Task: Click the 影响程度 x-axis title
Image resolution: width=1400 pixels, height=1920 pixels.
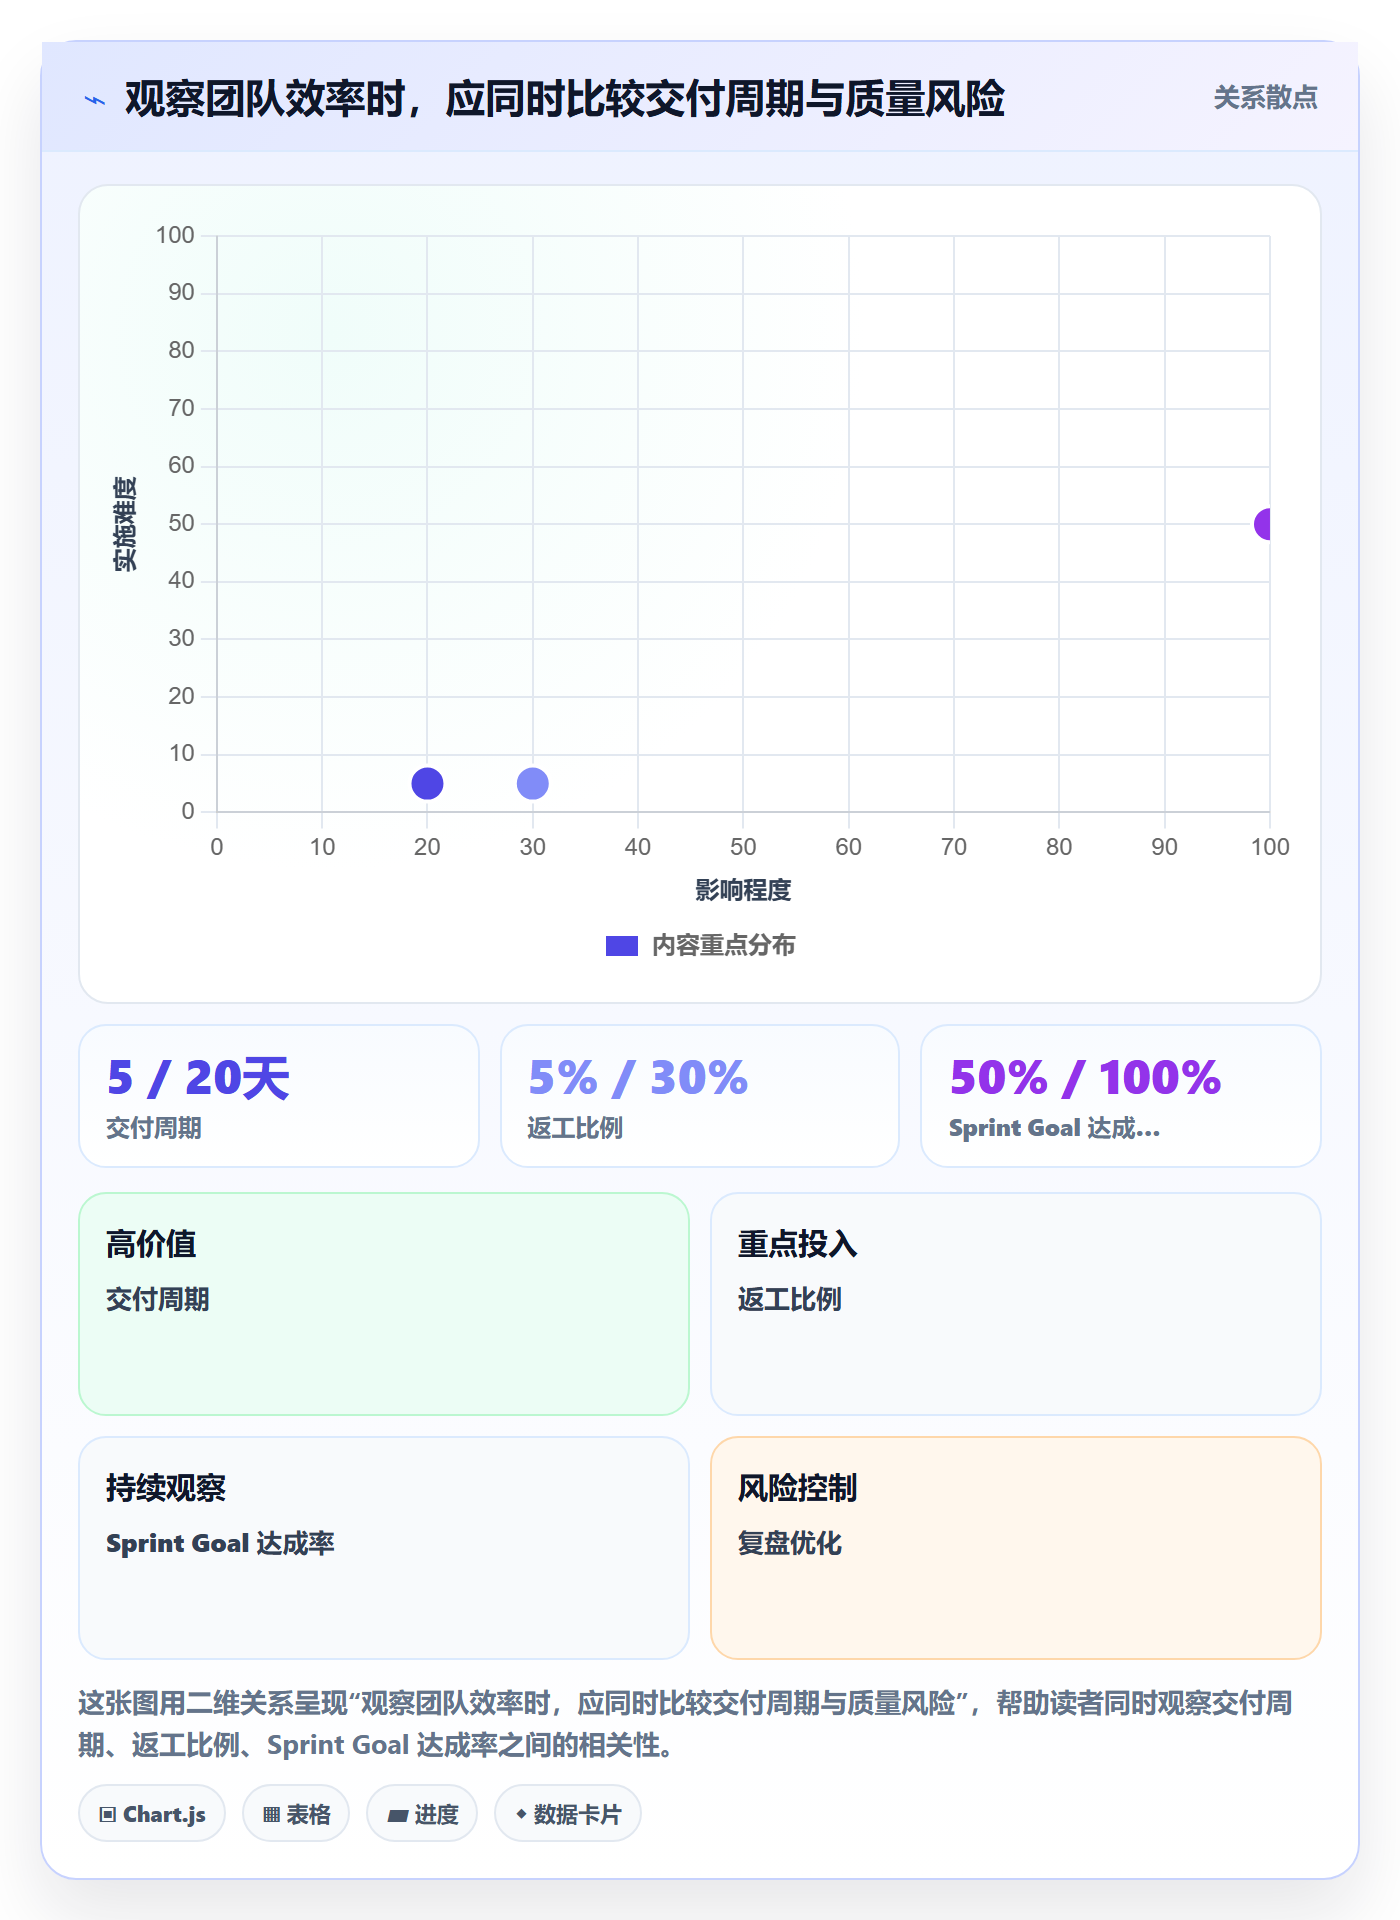Action: (743, 890)
